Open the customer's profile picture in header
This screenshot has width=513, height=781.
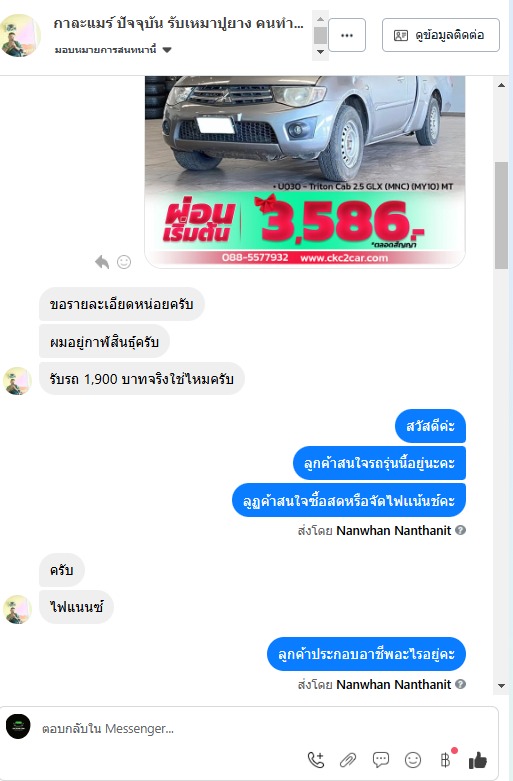(20, 35)
